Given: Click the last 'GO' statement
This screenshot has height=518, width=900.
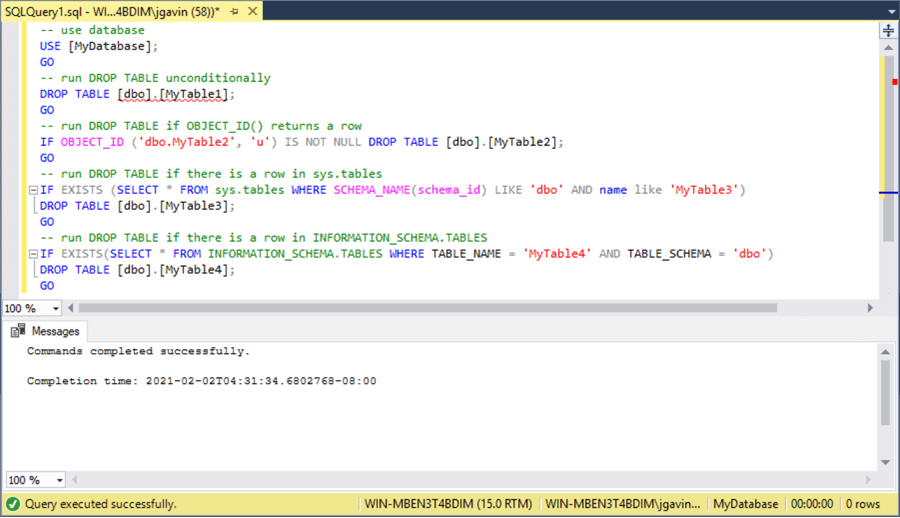Looking at the screenshot, I should (47, 286).
